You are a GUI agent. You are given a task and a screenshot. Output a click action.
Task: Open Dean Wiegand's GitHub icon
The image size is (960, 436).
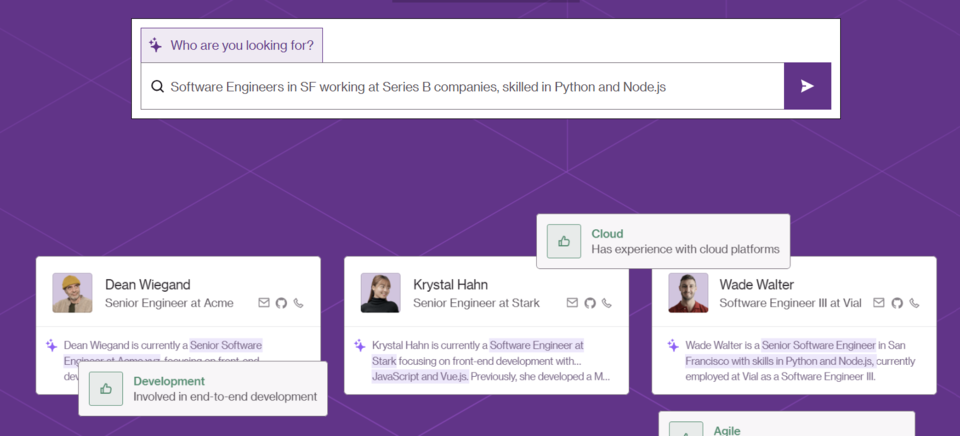pyautogui.click(x=281, y=303)
